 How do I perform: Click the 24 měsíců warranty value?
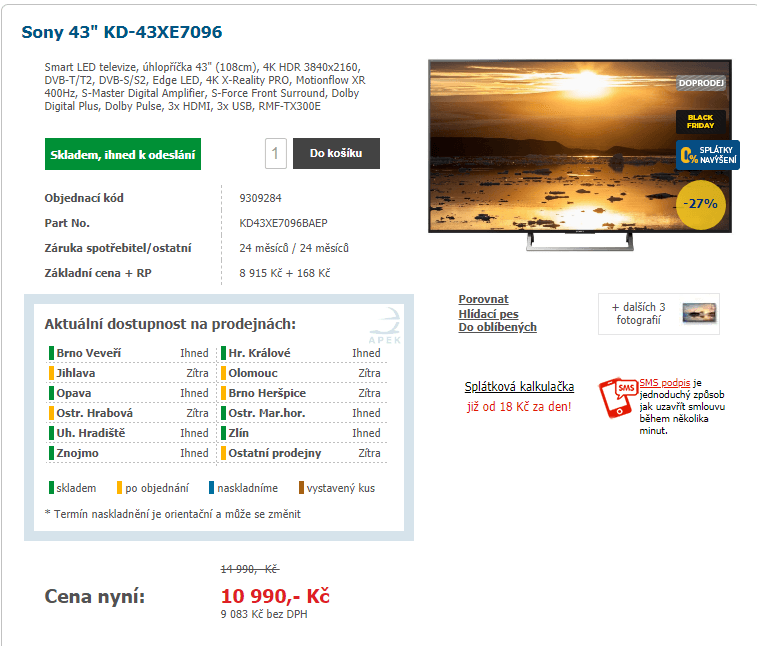[x=294, y=248]
